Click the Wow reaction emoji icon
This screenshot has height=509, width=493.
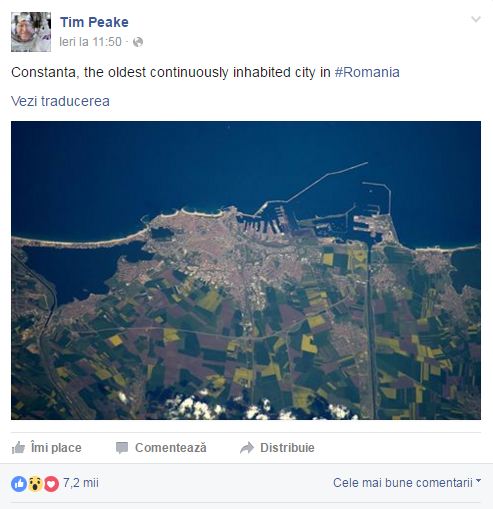click(x=35, y=484)
